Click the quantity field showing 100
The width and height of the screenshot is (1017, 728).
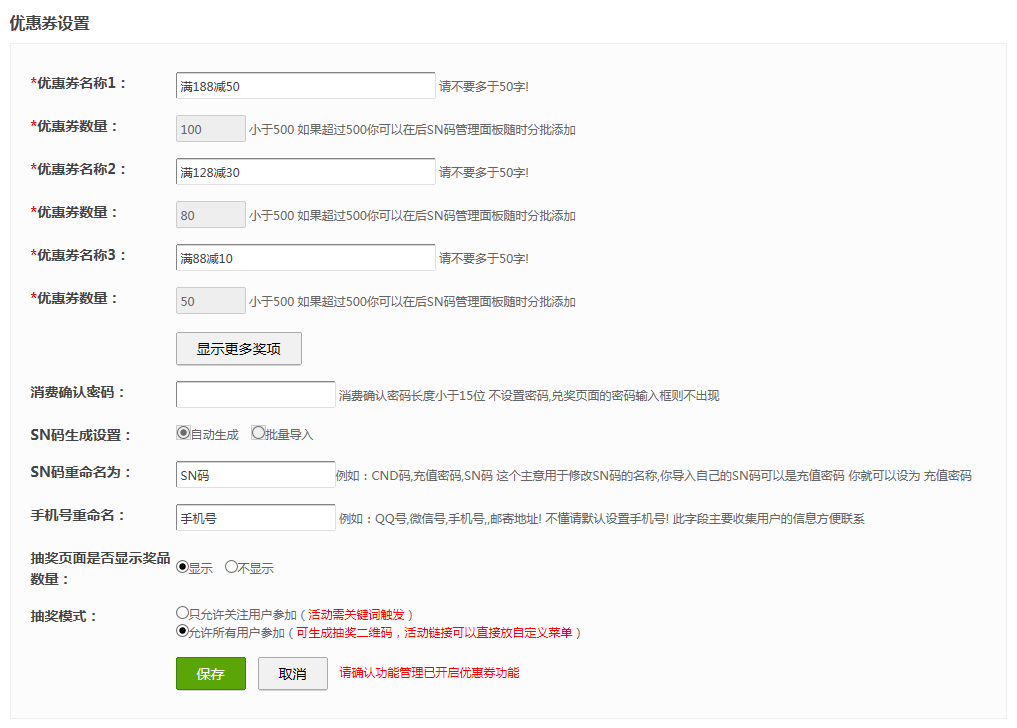[x=210, y=129]
